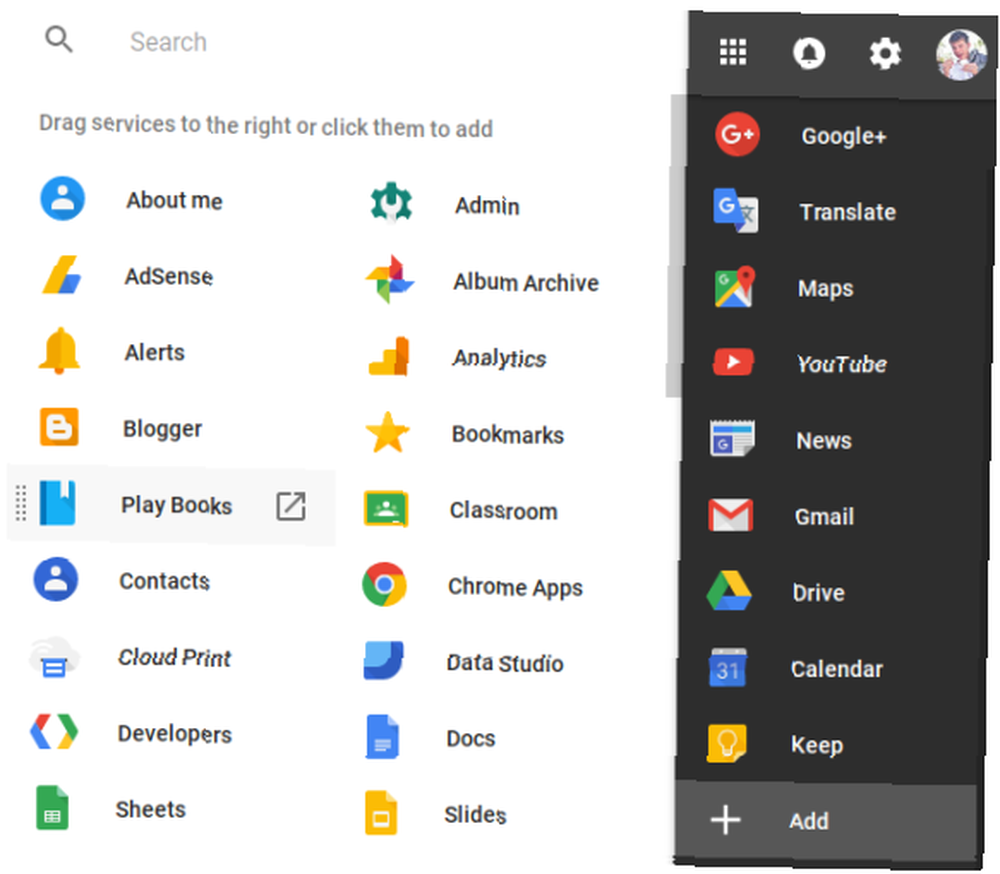This screenshot has height=874, width=1000.
Task: Click the Album Archive pinwheel icon
Action: pos(390,279)
